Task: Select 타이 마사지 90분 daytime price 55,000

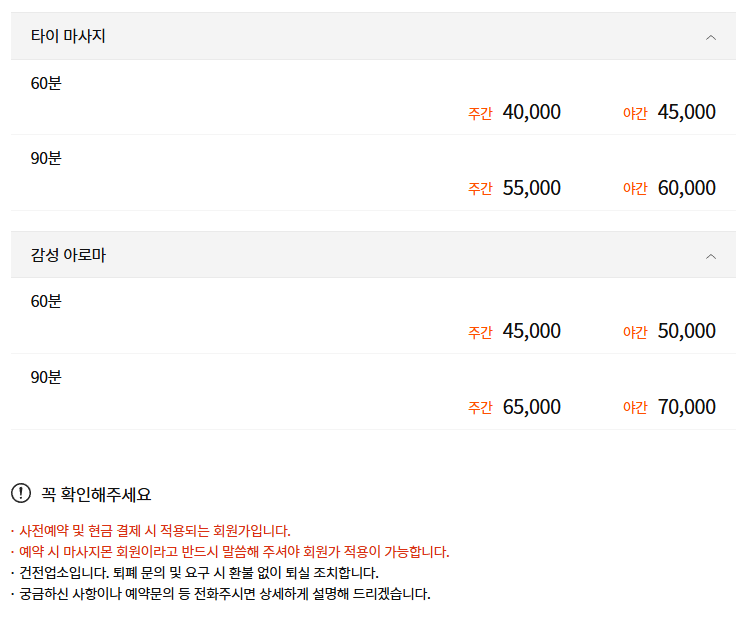Action: click(531, 188)
